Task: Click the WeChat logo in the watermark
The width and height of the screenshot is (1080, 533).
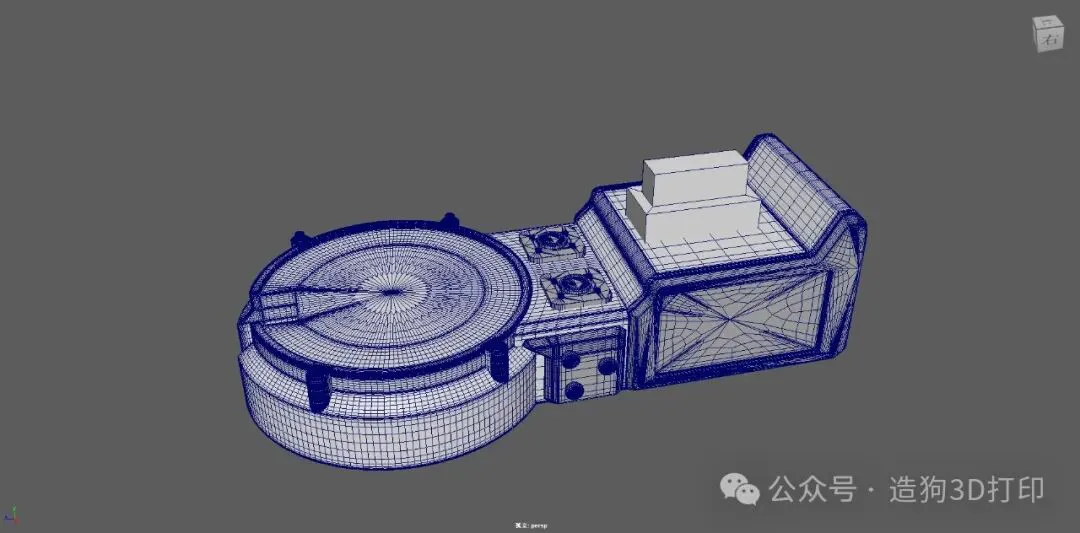Action: point(740,488)
